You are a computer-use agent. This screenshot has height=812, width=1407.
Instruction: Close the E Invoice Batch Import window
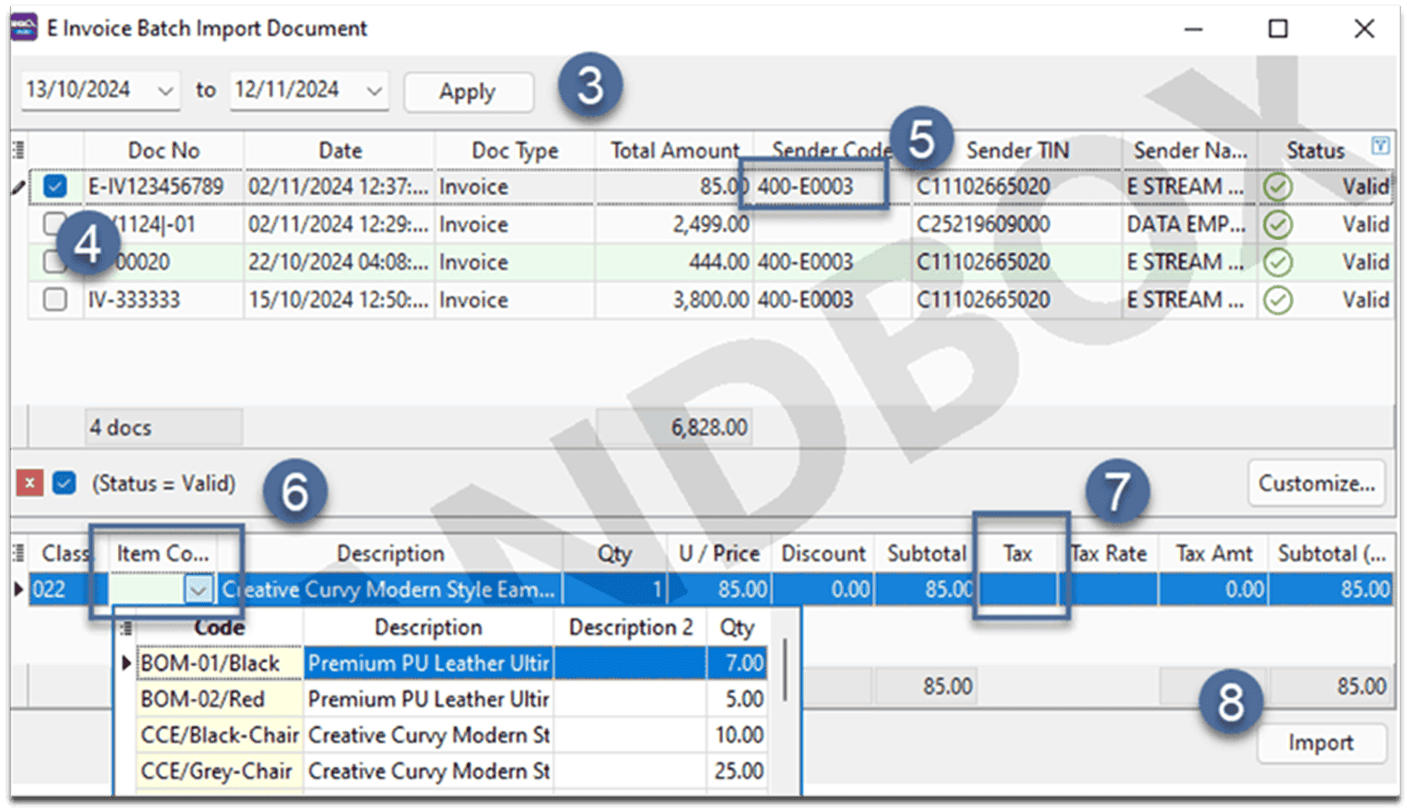coord(1364,29)
